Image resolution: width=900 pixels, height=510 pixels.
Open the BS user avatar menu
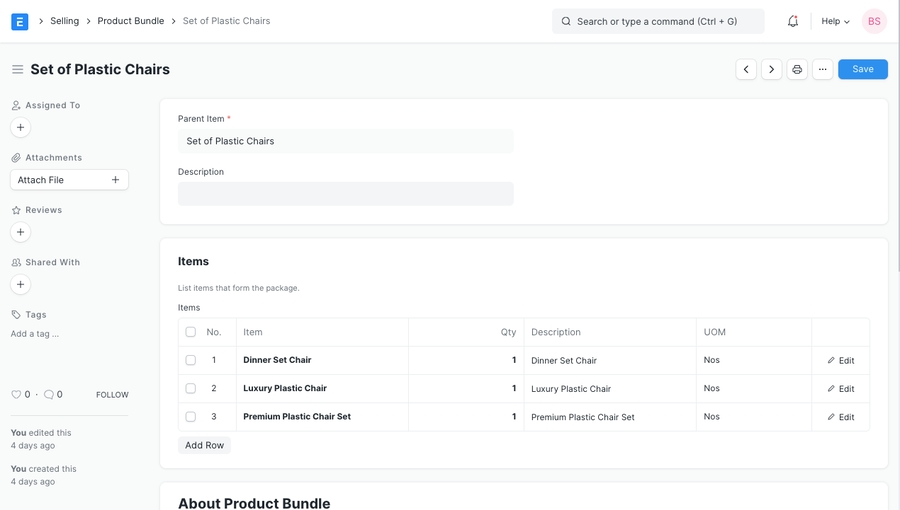(x=874, y=21)
